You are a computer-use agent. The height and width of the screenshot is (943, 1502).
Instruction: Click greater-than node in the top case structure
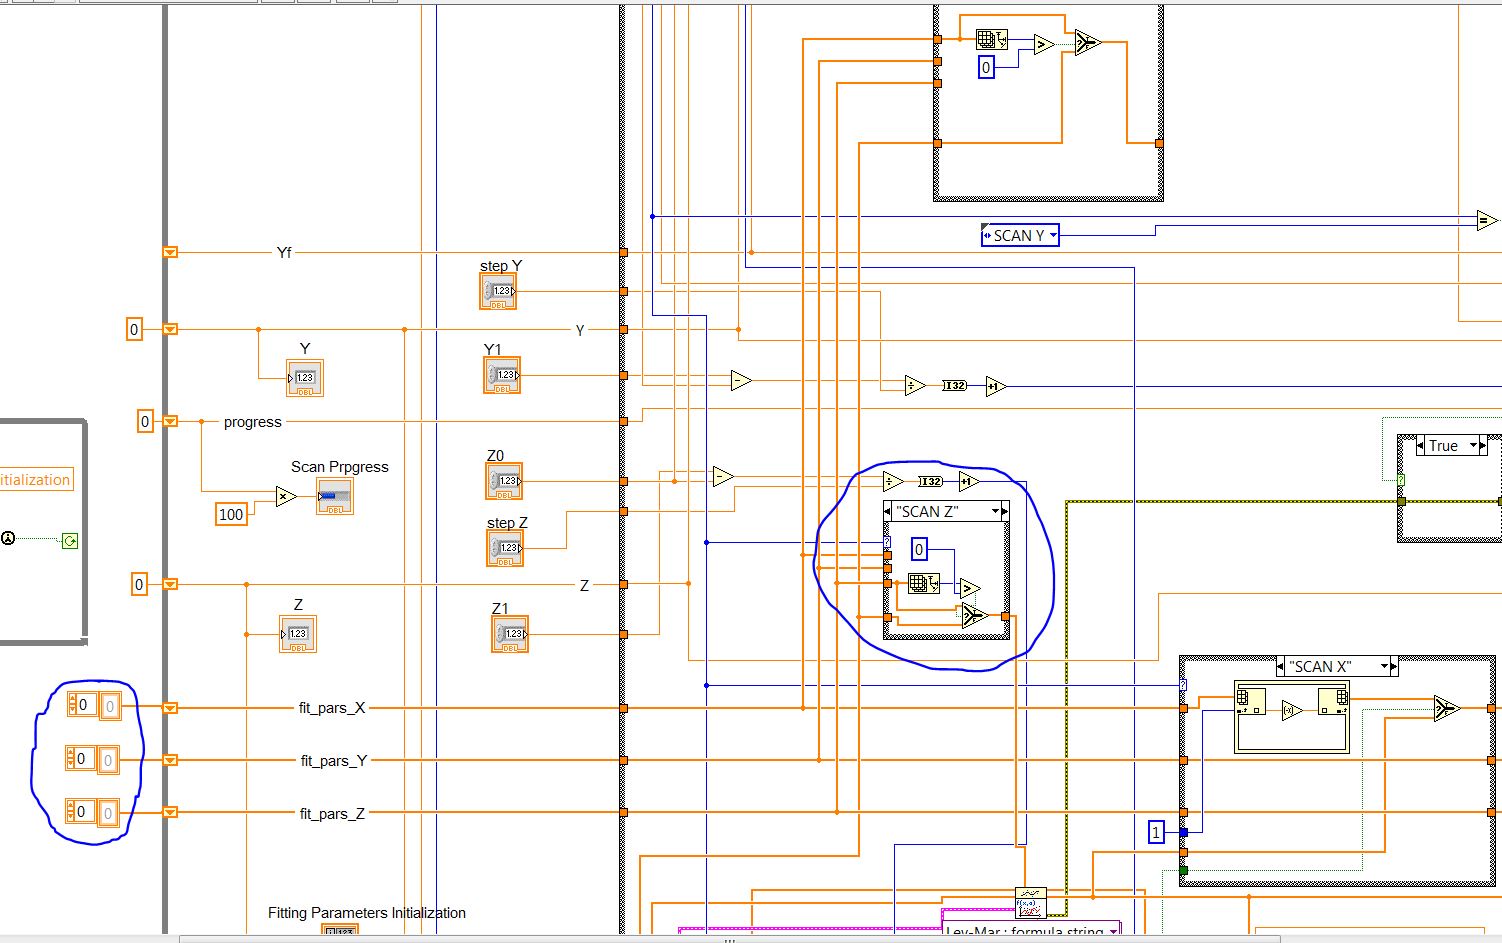pos(1043,45)
